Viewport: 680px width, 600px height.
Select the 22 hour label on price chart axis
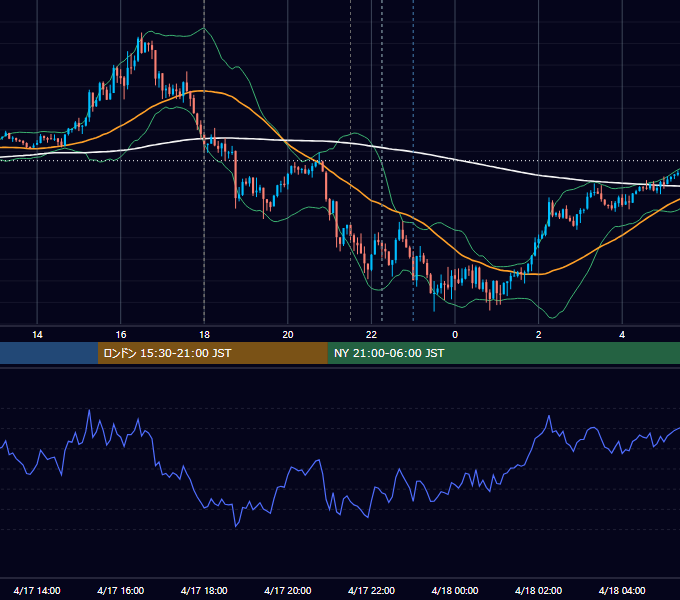coord(371,335)
